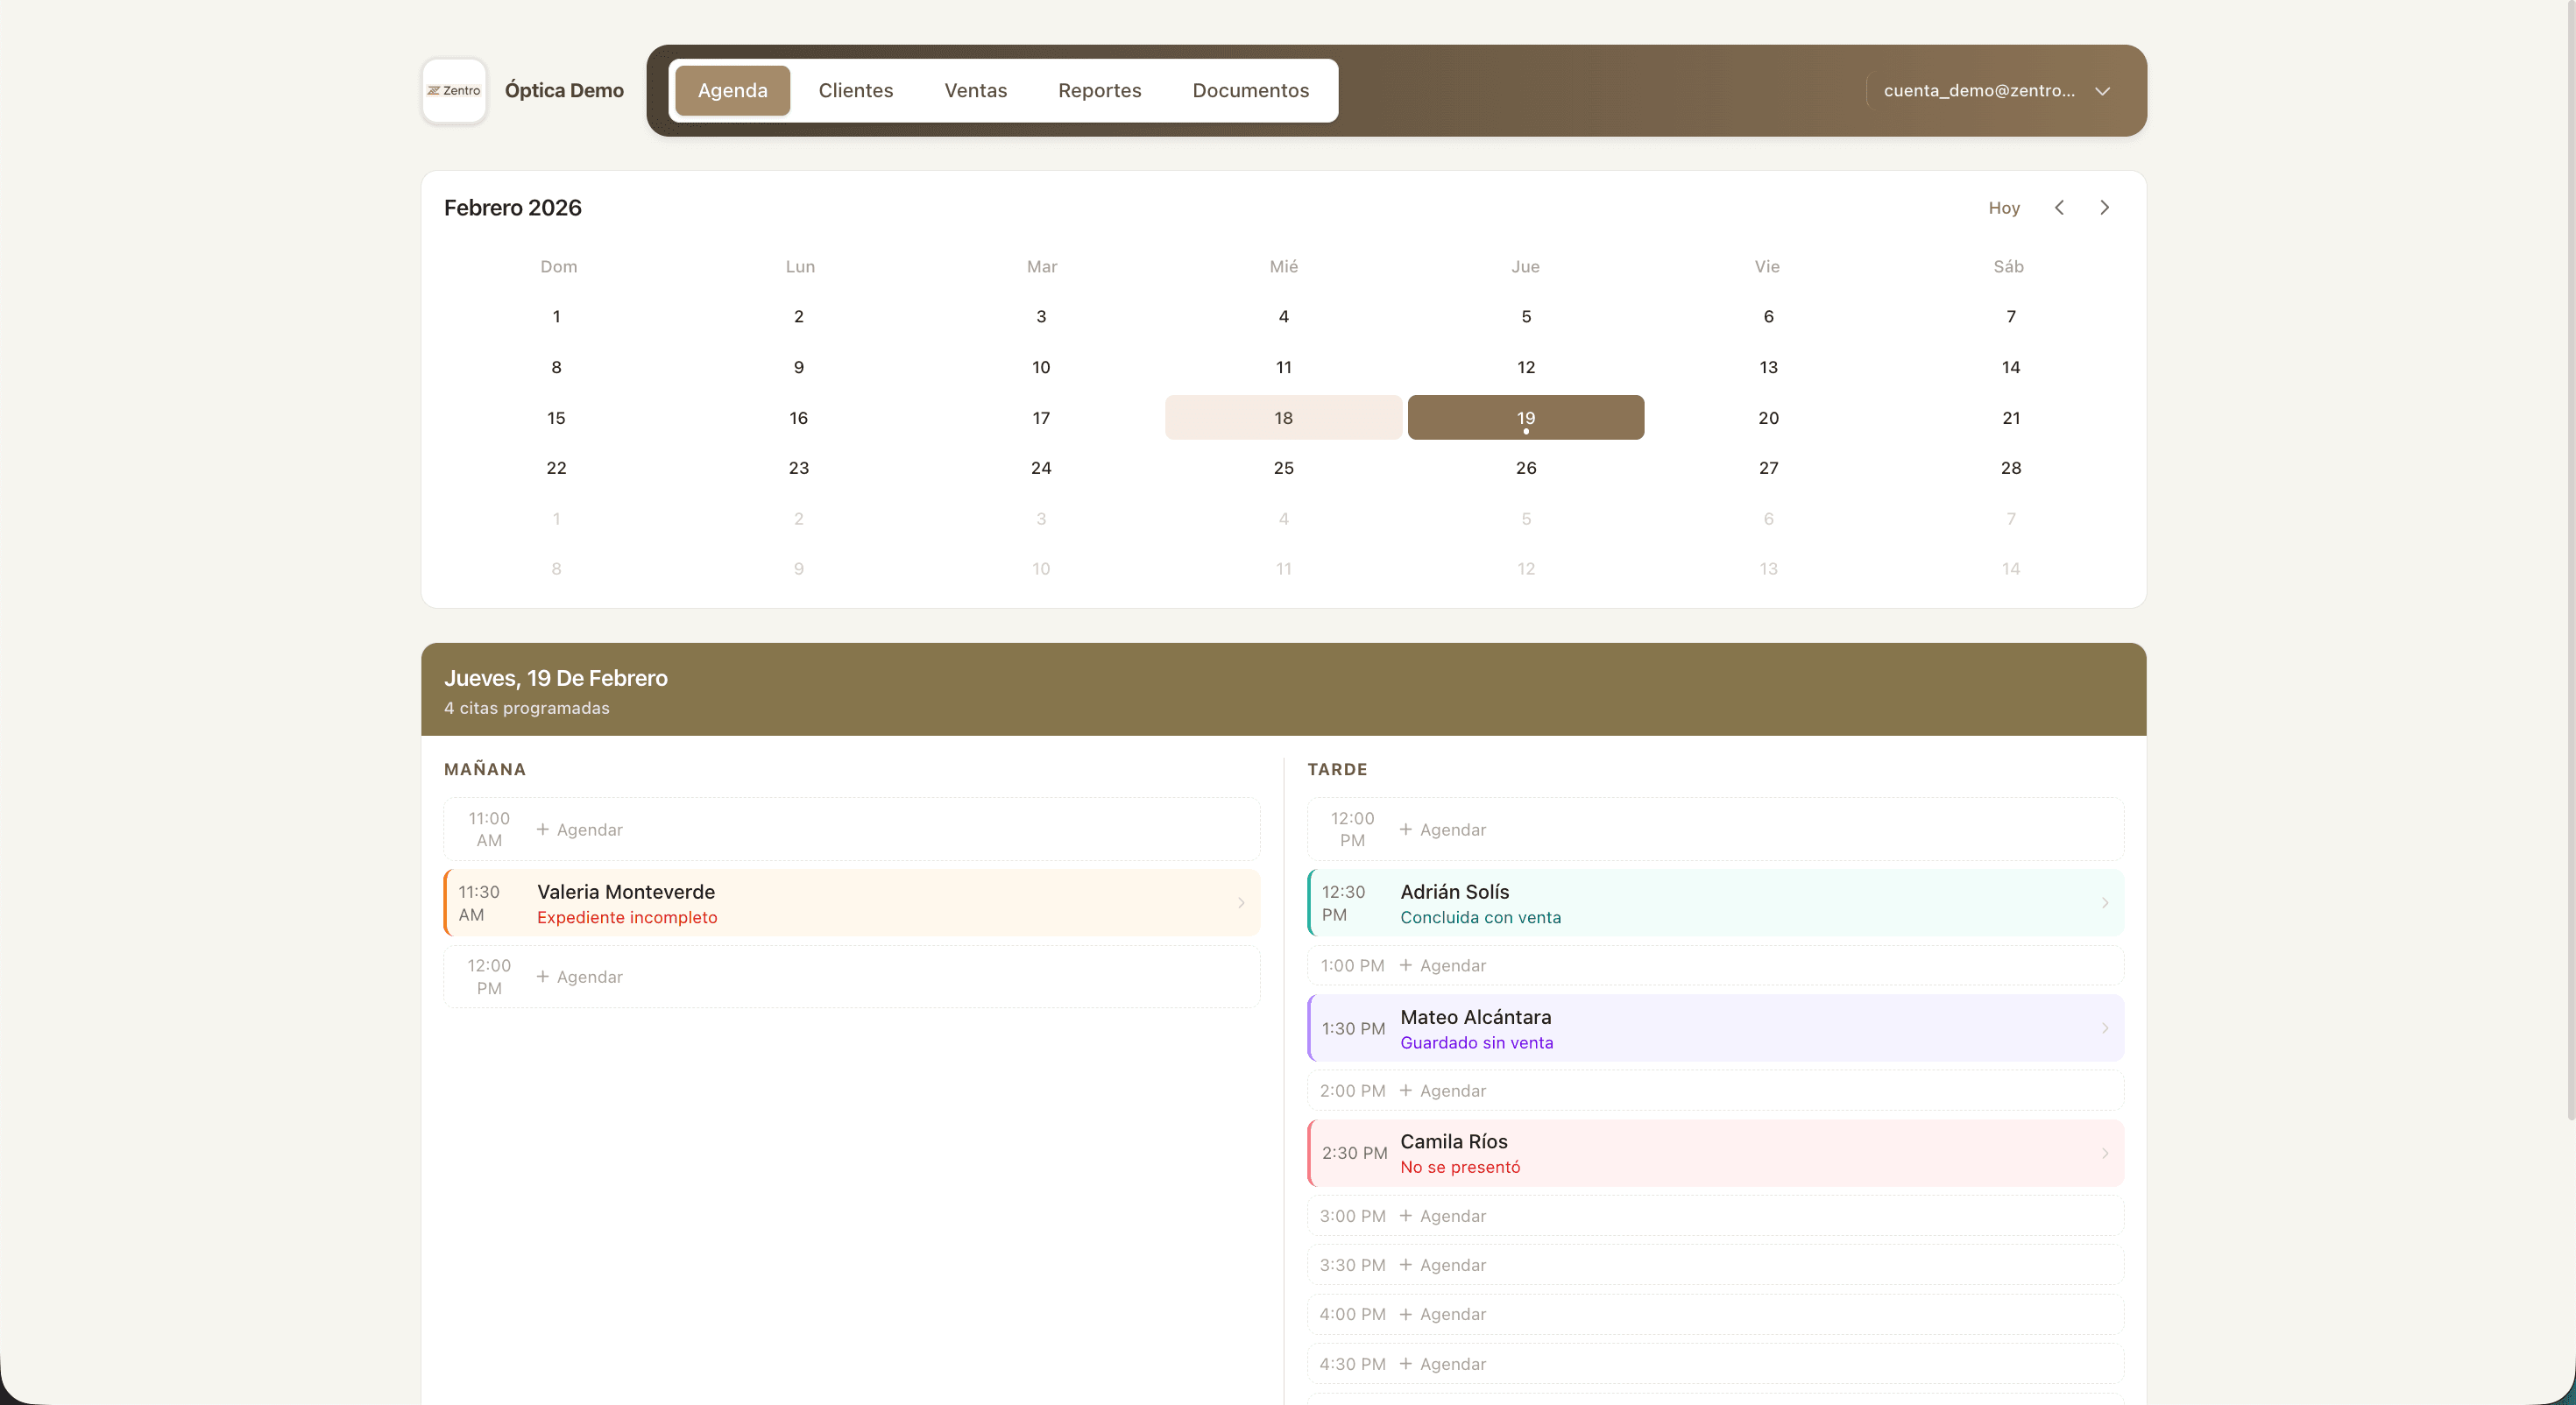This screenshot has height=1405, width=2576.
Task: Expand the cuenta_demo account dropdown
Action: coord(2102,90)
